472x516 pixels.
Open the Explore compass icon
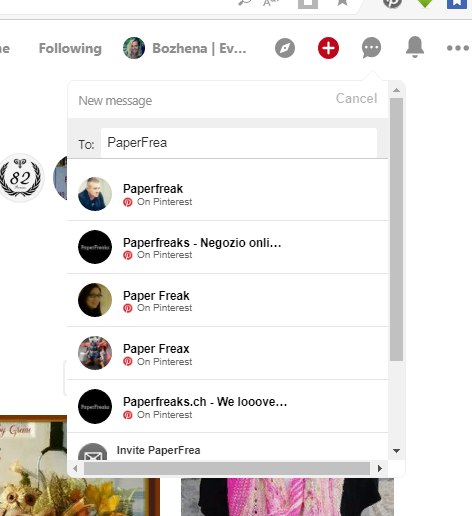pyautogui.click(x=285, y=48)
